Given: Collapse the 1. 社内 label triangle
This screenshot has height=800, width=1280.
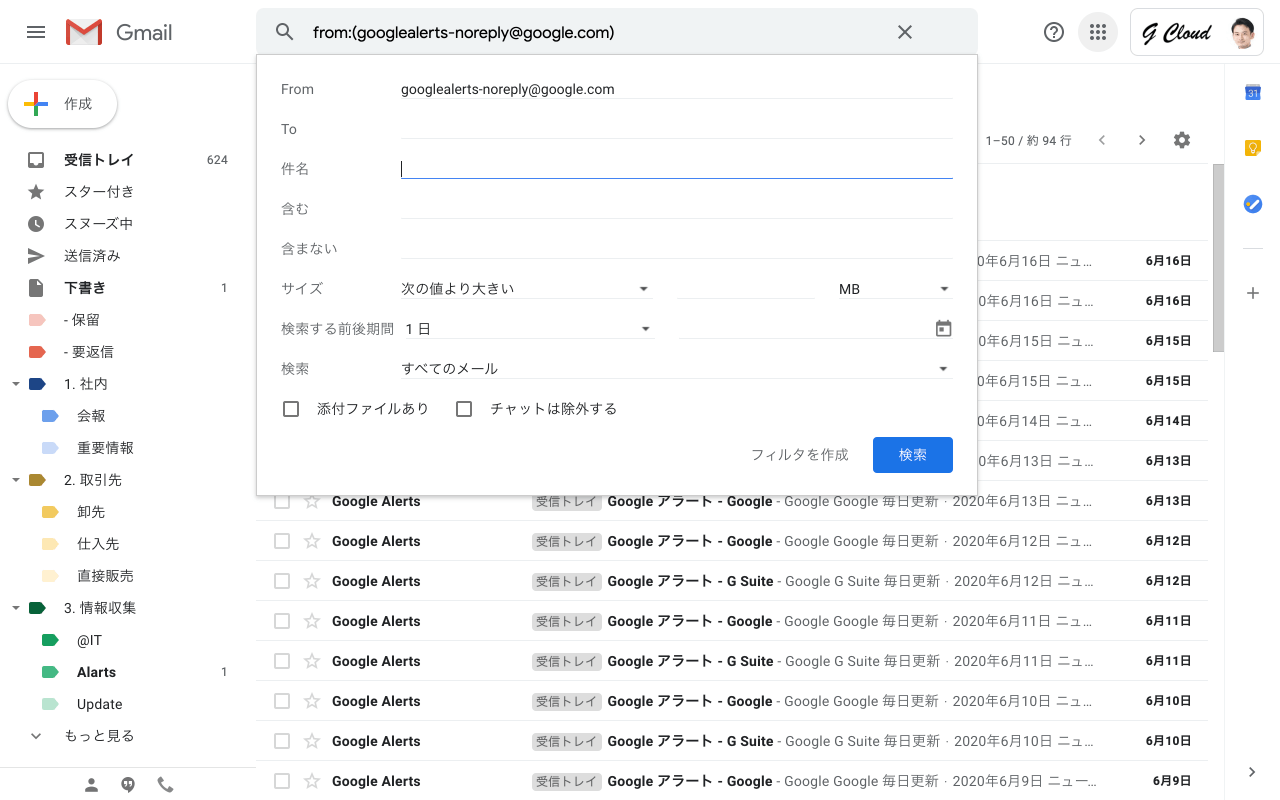Looking at the screenshot, I should pyautogui.click(x=15, y=384).
